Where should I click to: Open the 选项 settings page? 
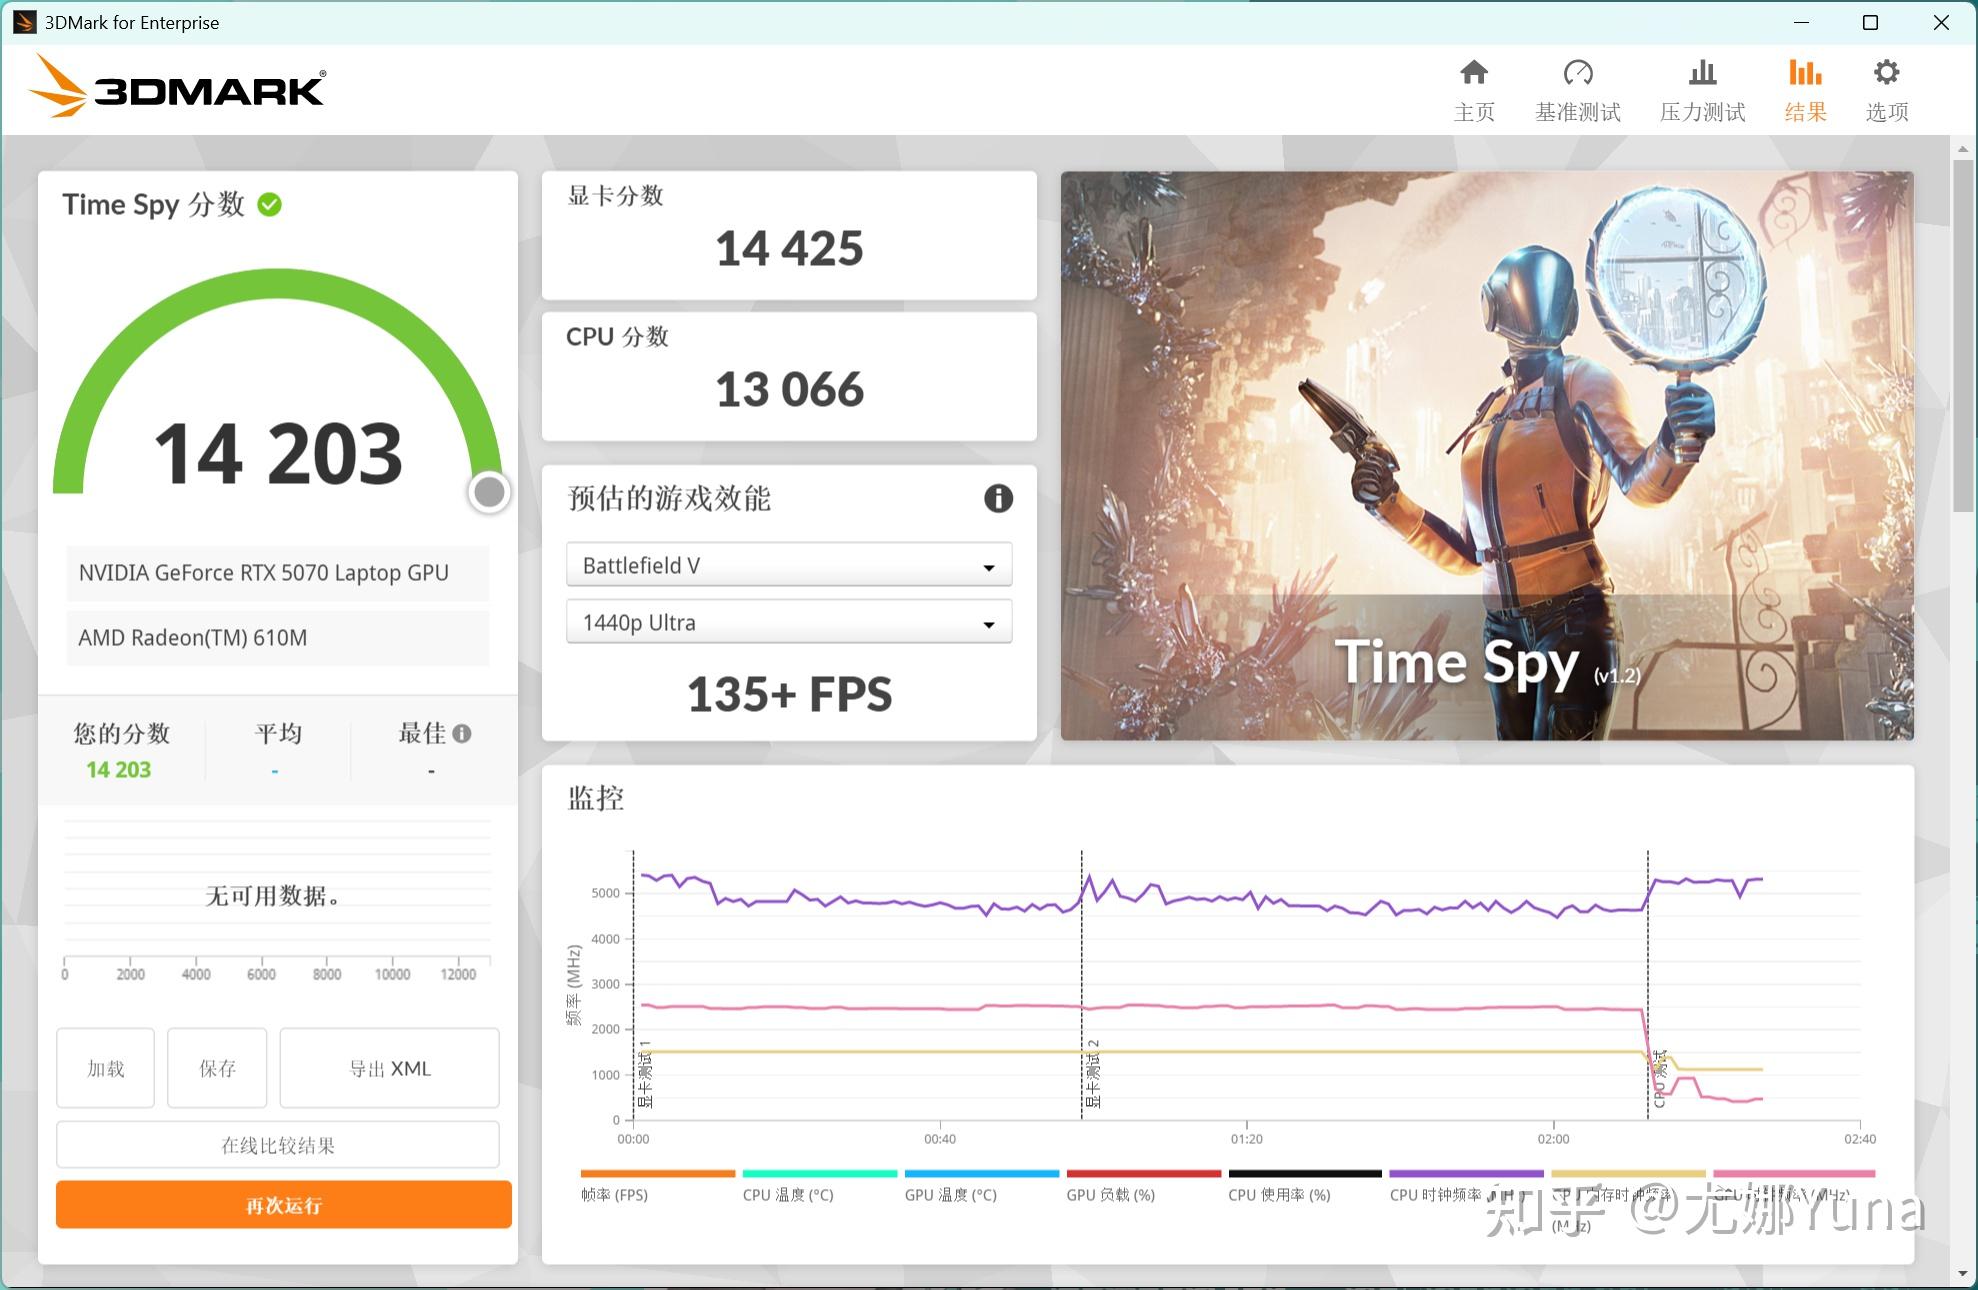[x=1886, y=88]
